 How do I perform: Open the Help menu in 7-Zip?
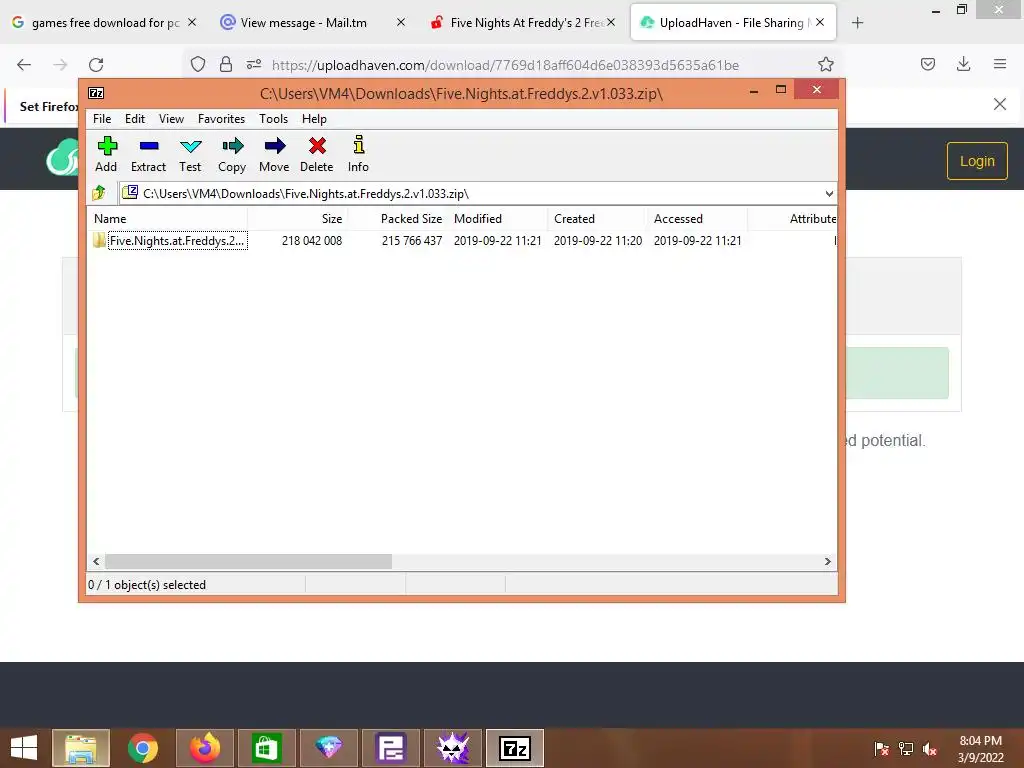314,119
